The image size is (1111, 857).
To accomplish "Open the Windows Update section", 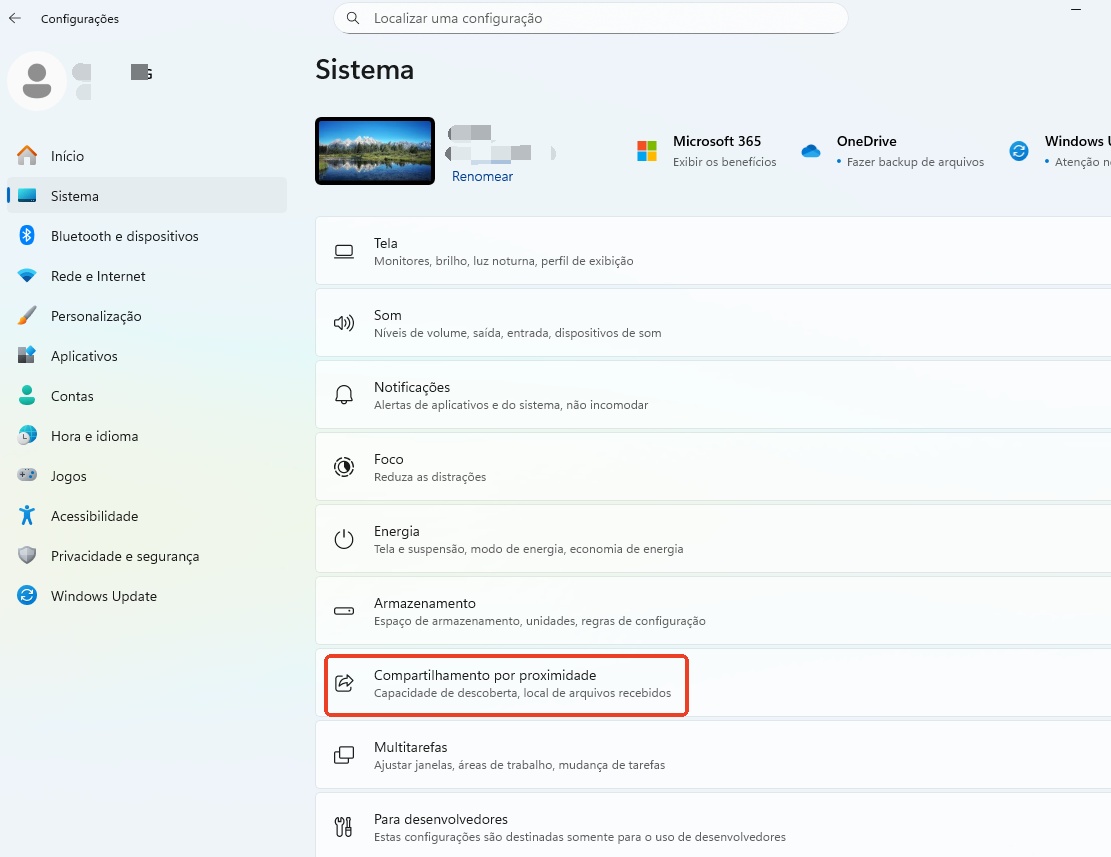I will [x=103, y=595].
